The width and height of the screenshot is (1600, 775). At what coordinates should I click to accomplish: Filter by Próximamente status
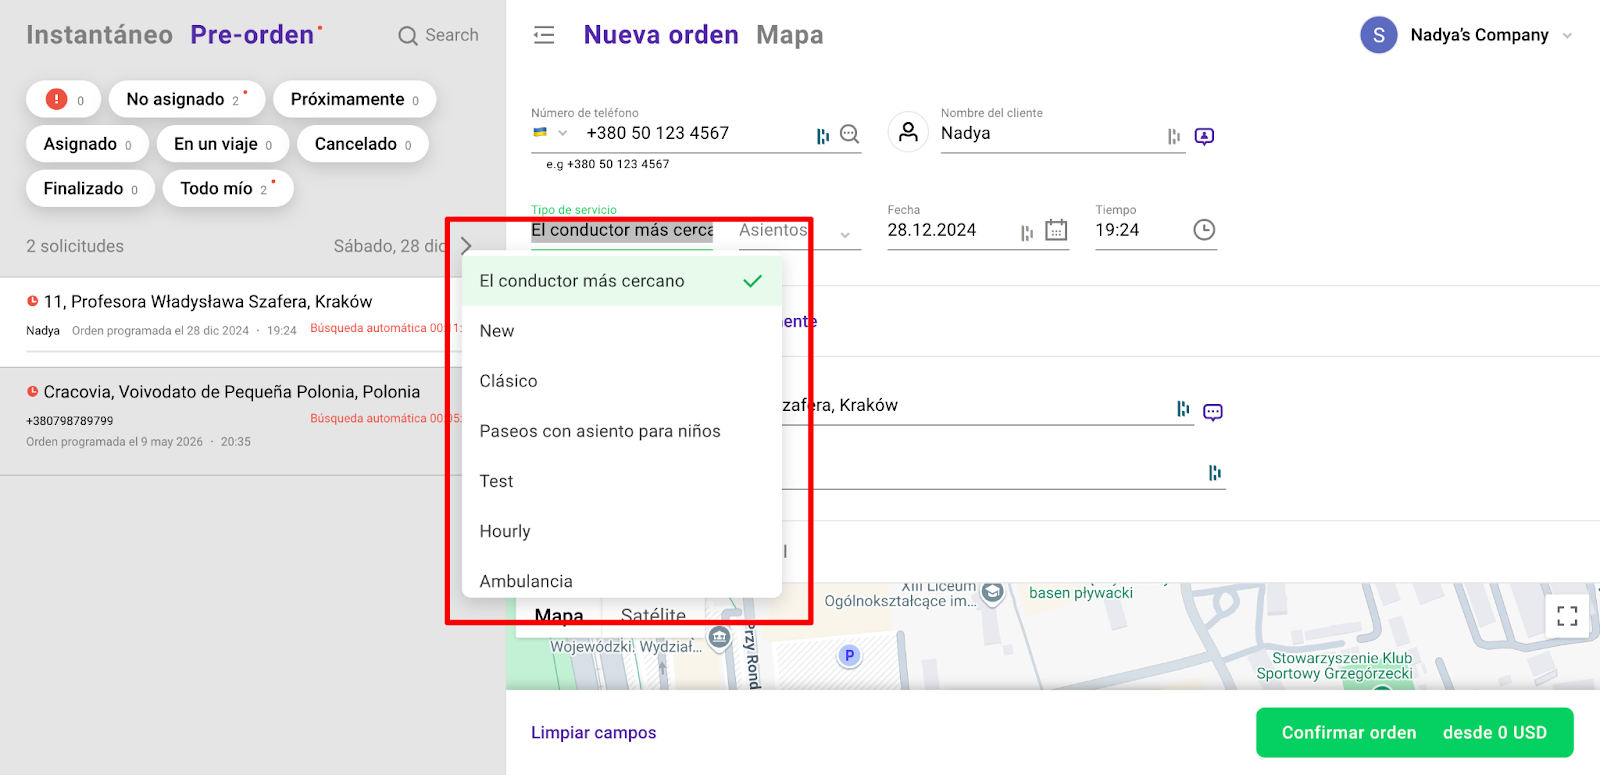click(x=355, y=99)
